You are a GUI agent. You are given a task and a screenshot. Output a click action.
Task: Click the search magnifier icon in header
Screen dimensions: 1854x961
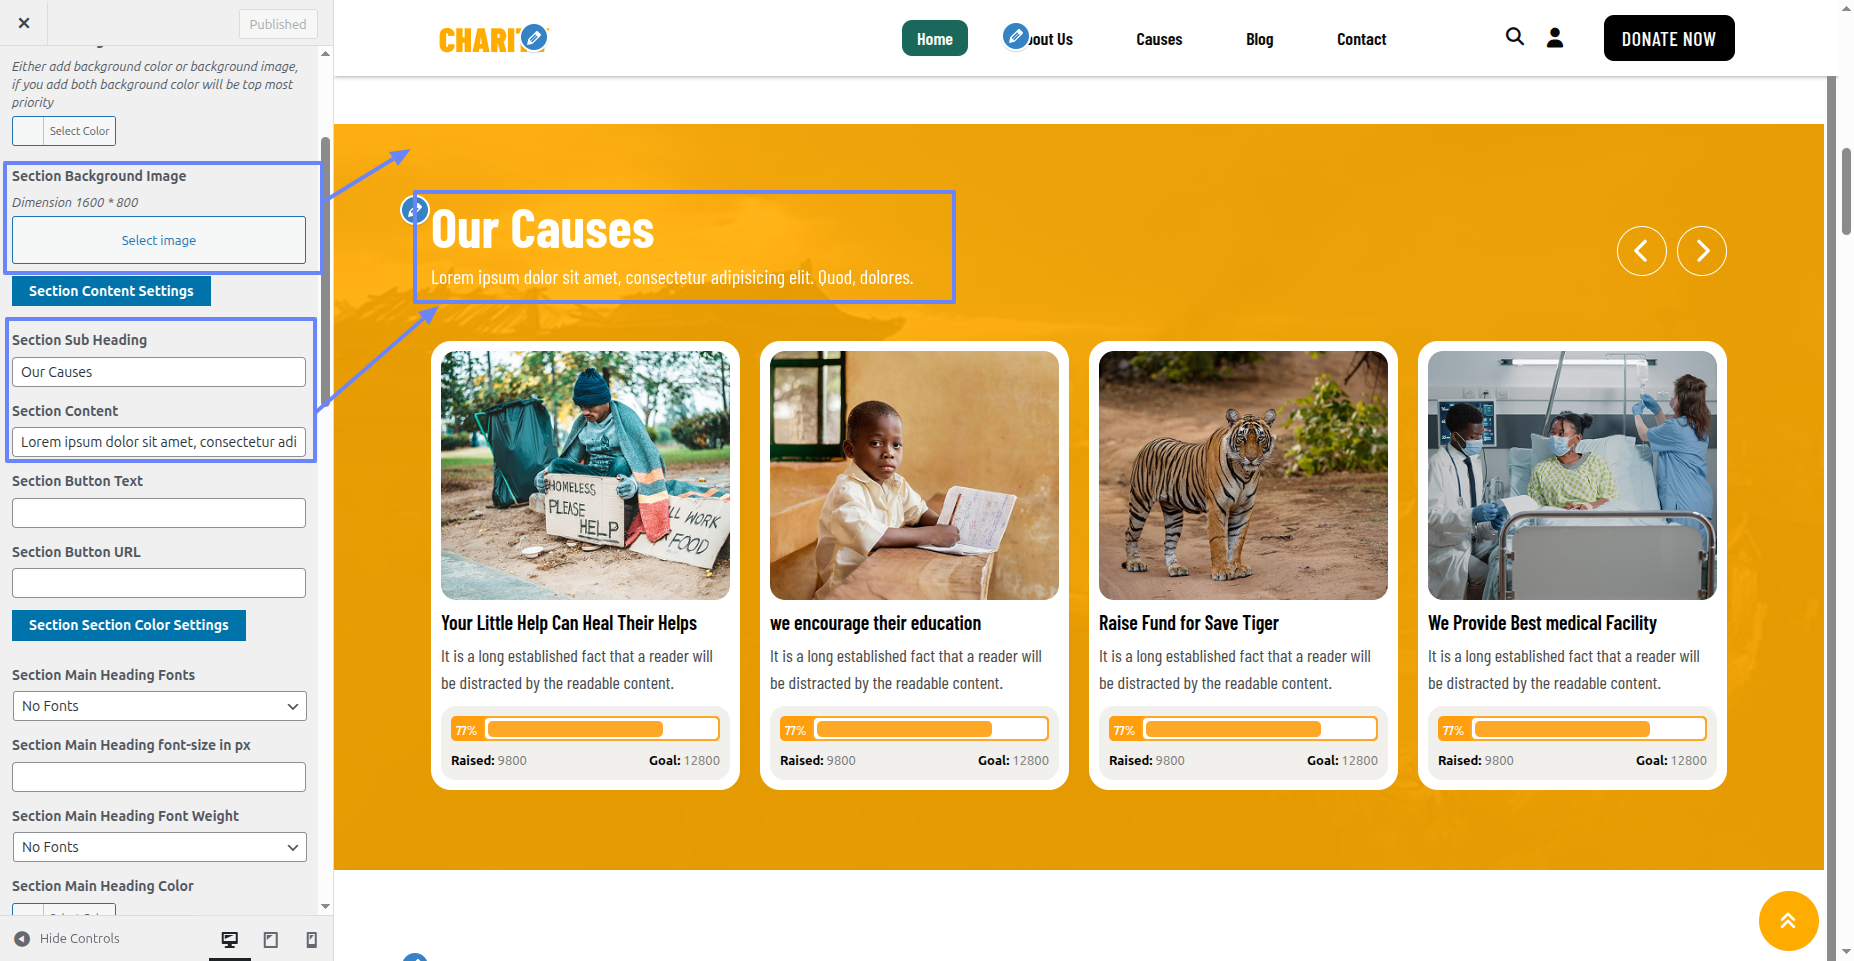pyautogui.click(x=1515, y=37)
